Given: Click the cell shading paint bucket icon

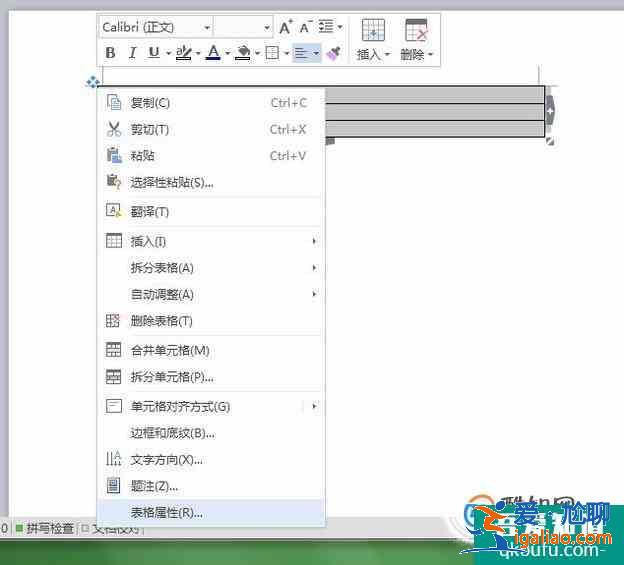Looking at the screenshot, I should click(x=242, y=53).
